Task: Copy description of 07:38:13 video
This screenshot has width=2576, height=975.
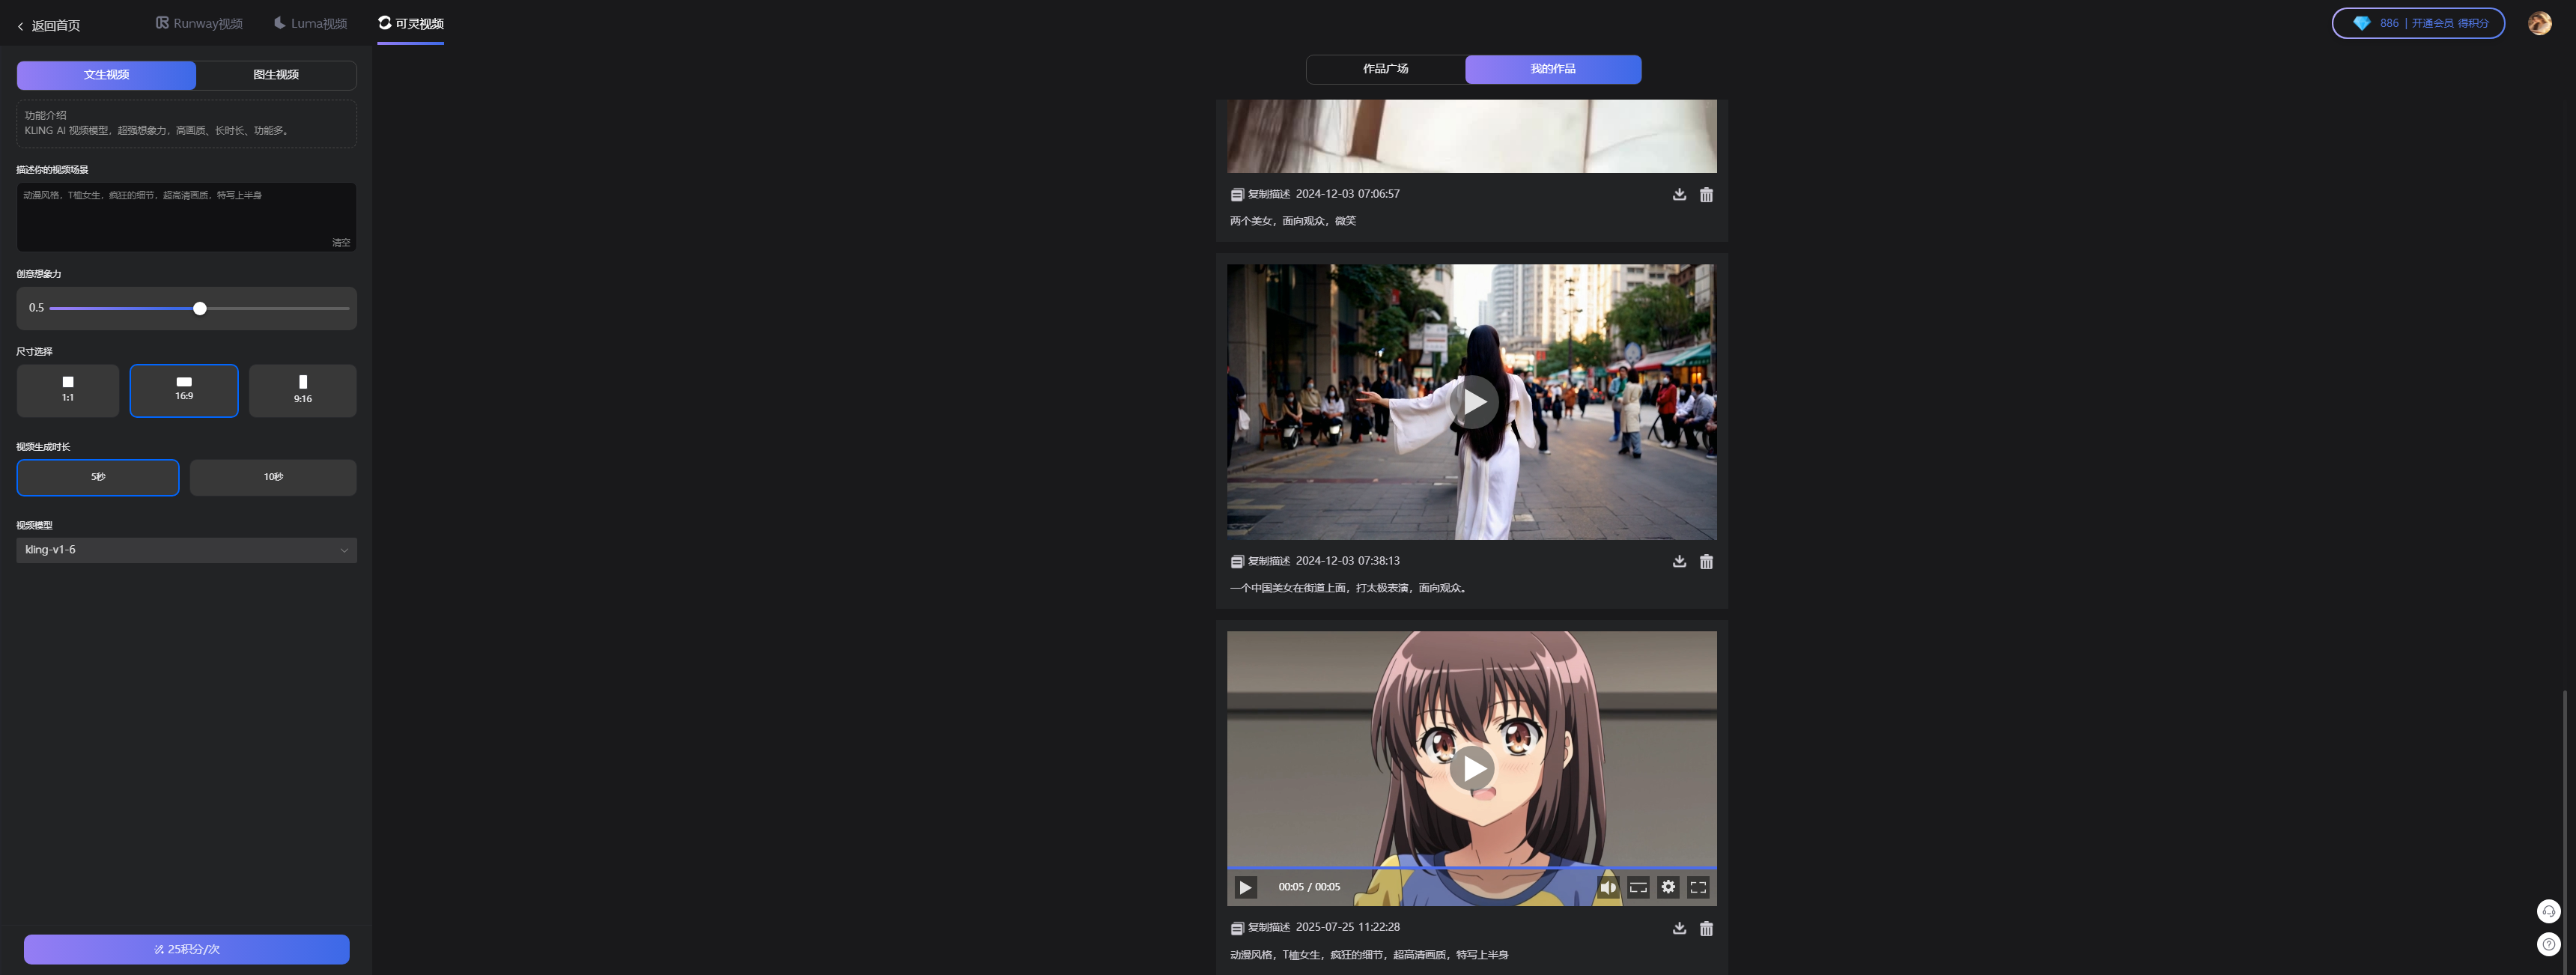Action: pyautogui.click(x=1260, y=561)
